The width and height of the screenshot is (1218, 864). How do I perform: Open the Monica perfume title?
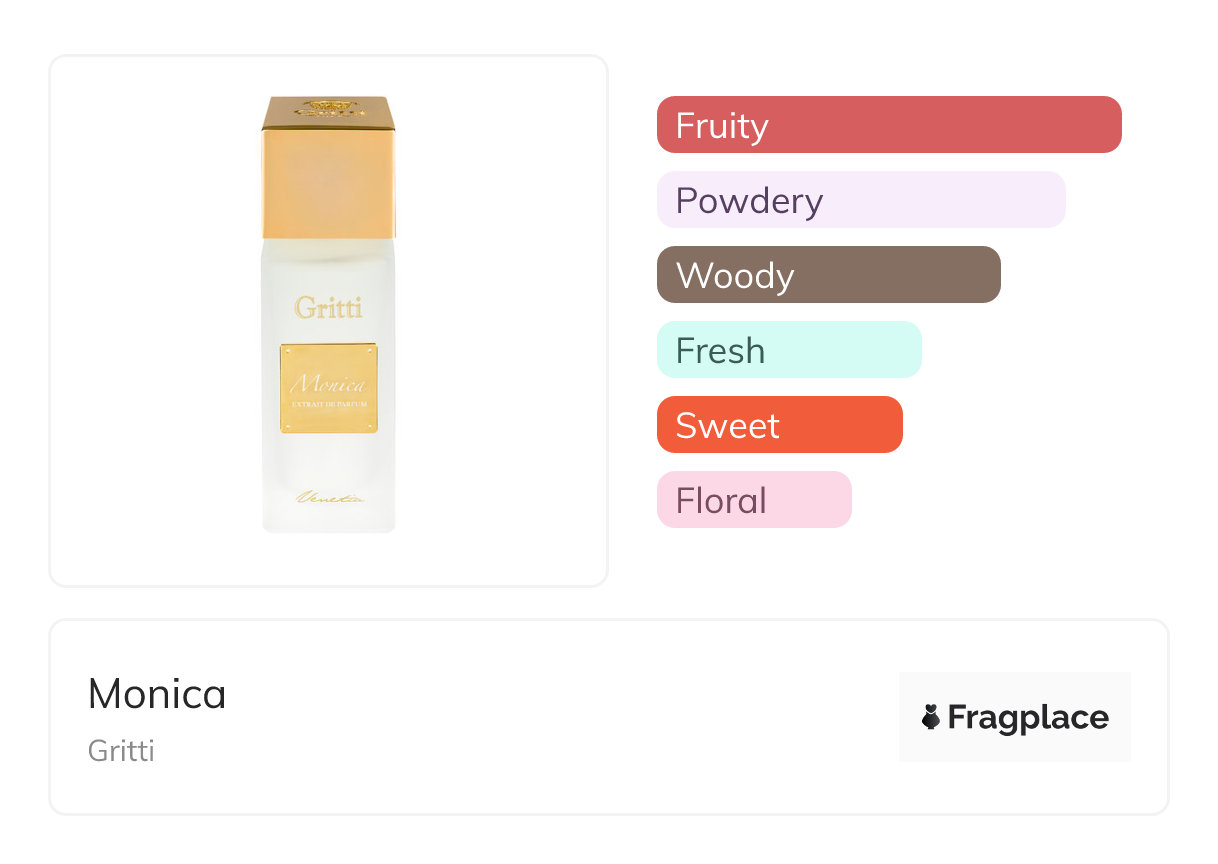pos(157,694)
